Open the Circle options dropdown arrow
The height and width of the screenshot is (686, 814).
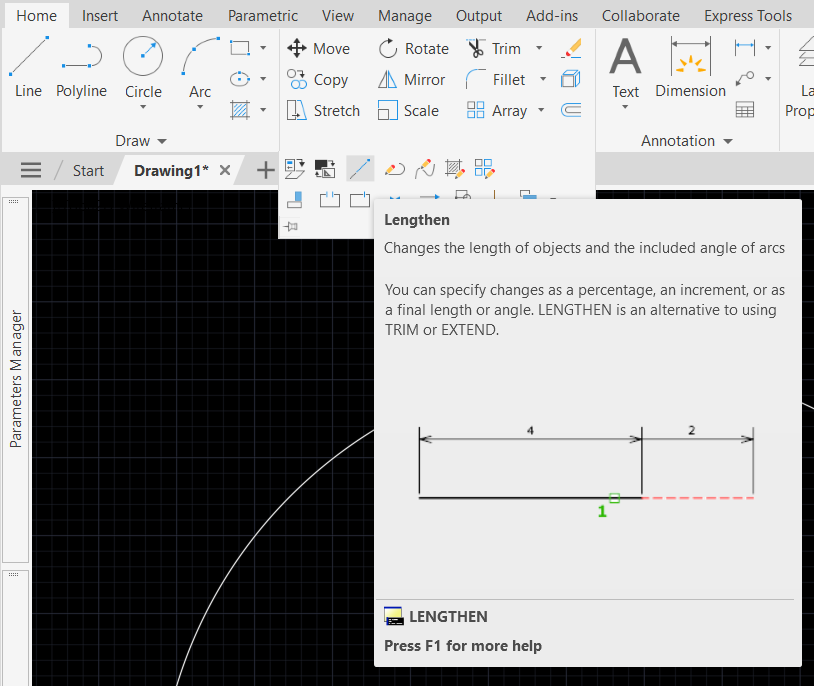click(x=143, y=108)
